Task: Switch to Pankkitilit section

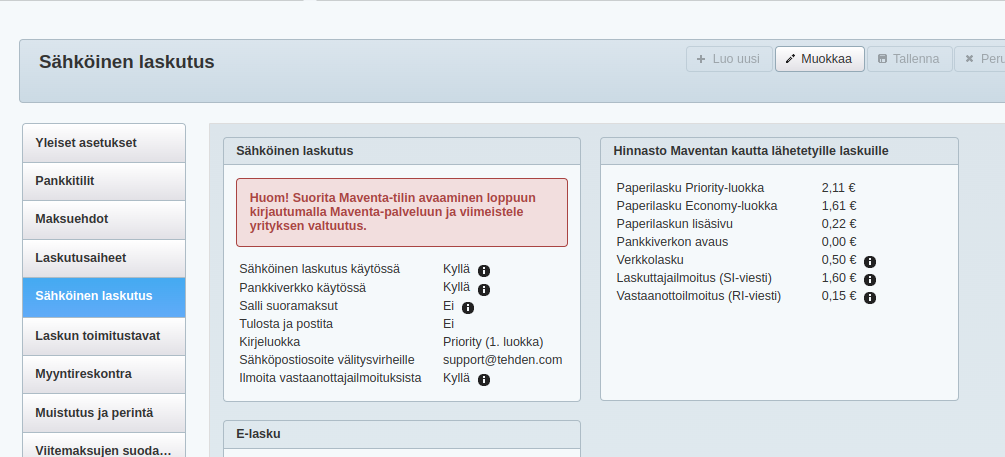Action: pyautogui.click(x=104, y=181)
